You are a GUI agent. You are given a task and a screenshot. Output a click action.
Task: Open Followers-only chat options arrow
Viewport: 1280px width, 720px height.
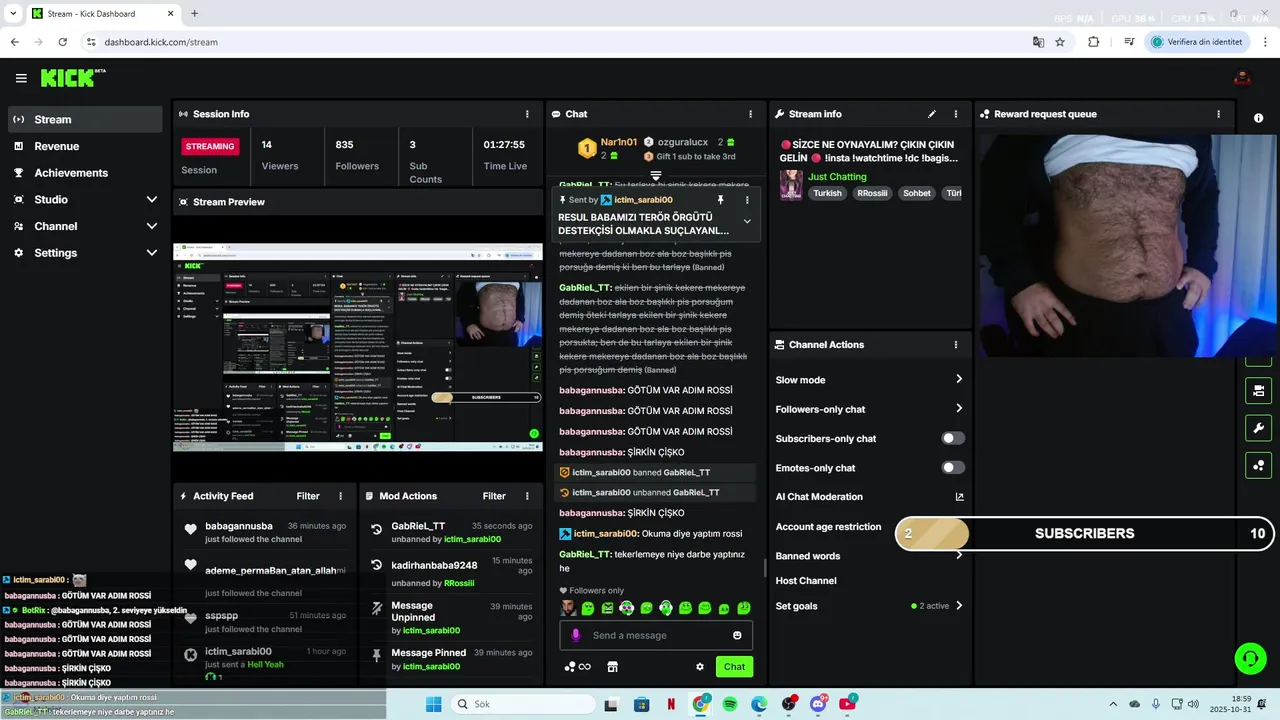(x=958, y=408)
